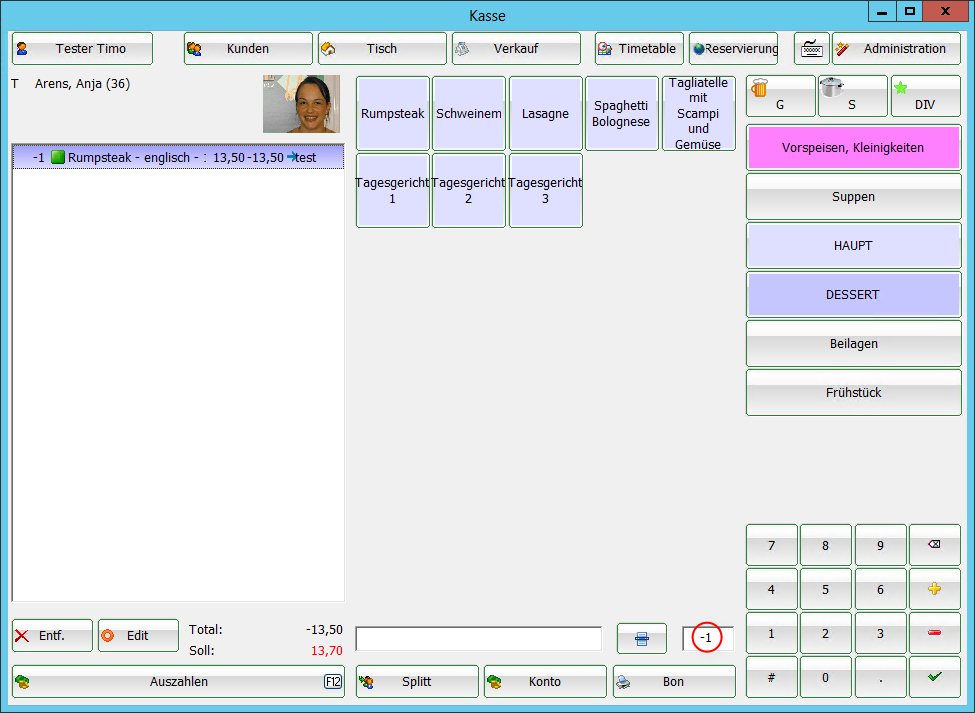Select the pink Vorspeisen, Kleinigkeiten category

tap(853, 148)
